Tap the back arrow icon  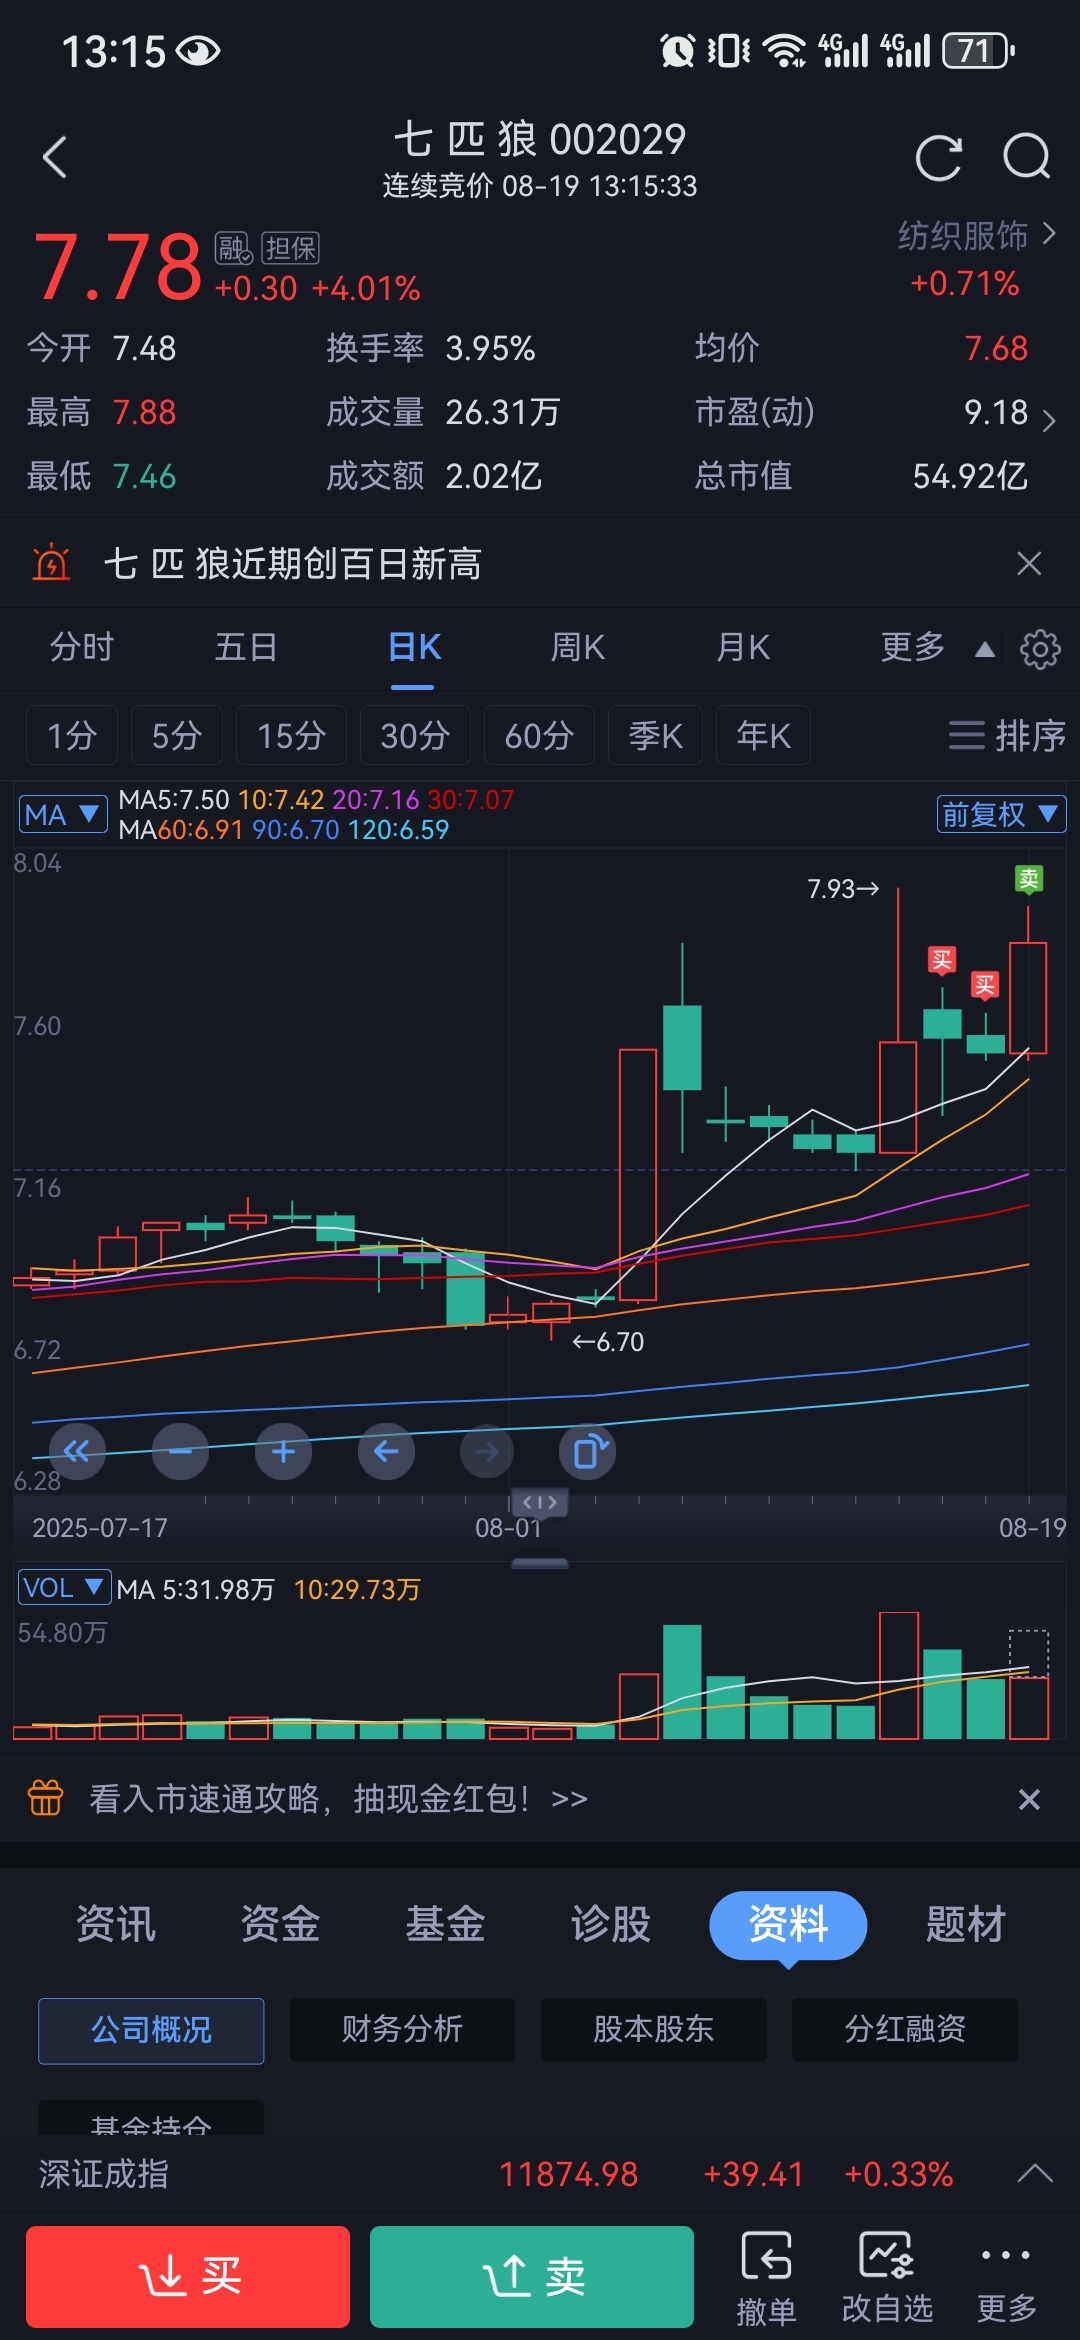(55, 157)
